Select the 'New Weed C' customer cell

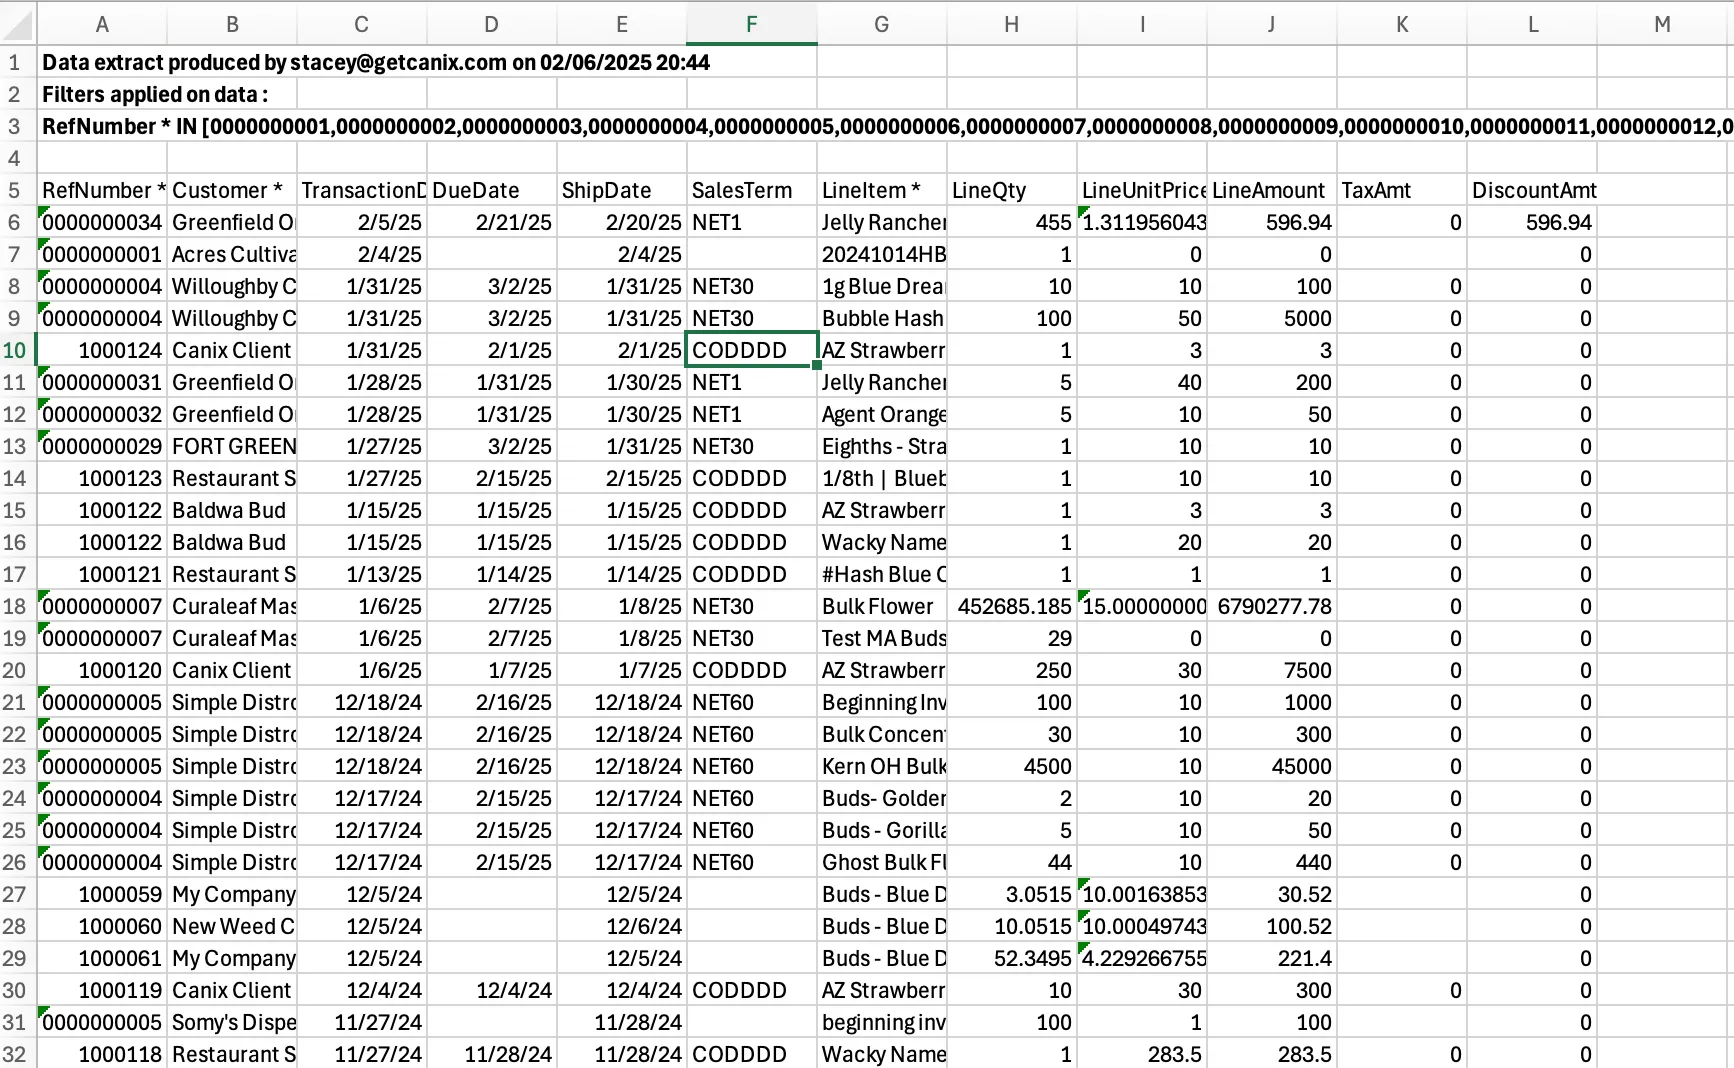(232, 927)
